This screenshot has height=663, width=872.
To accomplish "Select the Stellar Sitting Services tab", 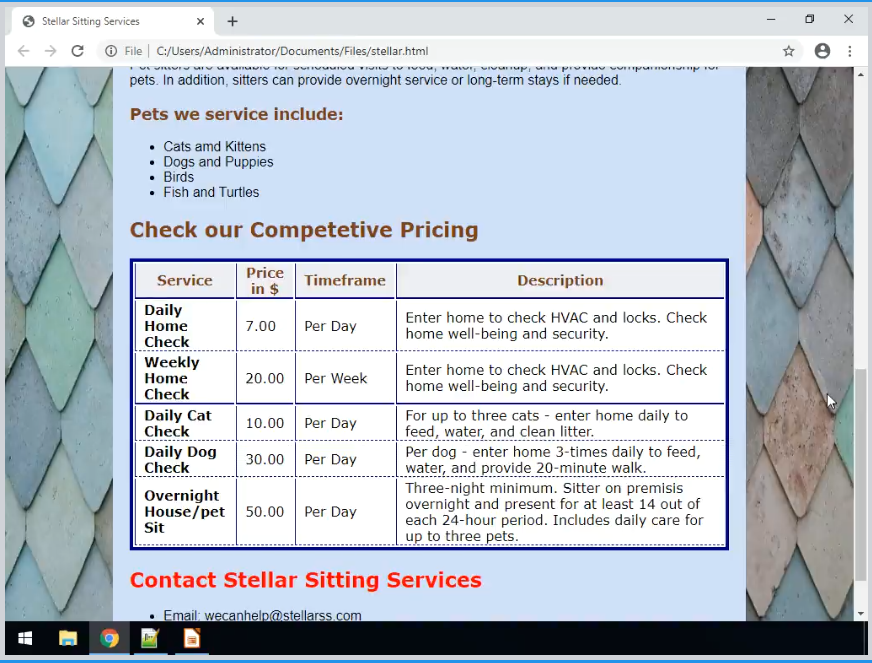I will tap(111, 21).
